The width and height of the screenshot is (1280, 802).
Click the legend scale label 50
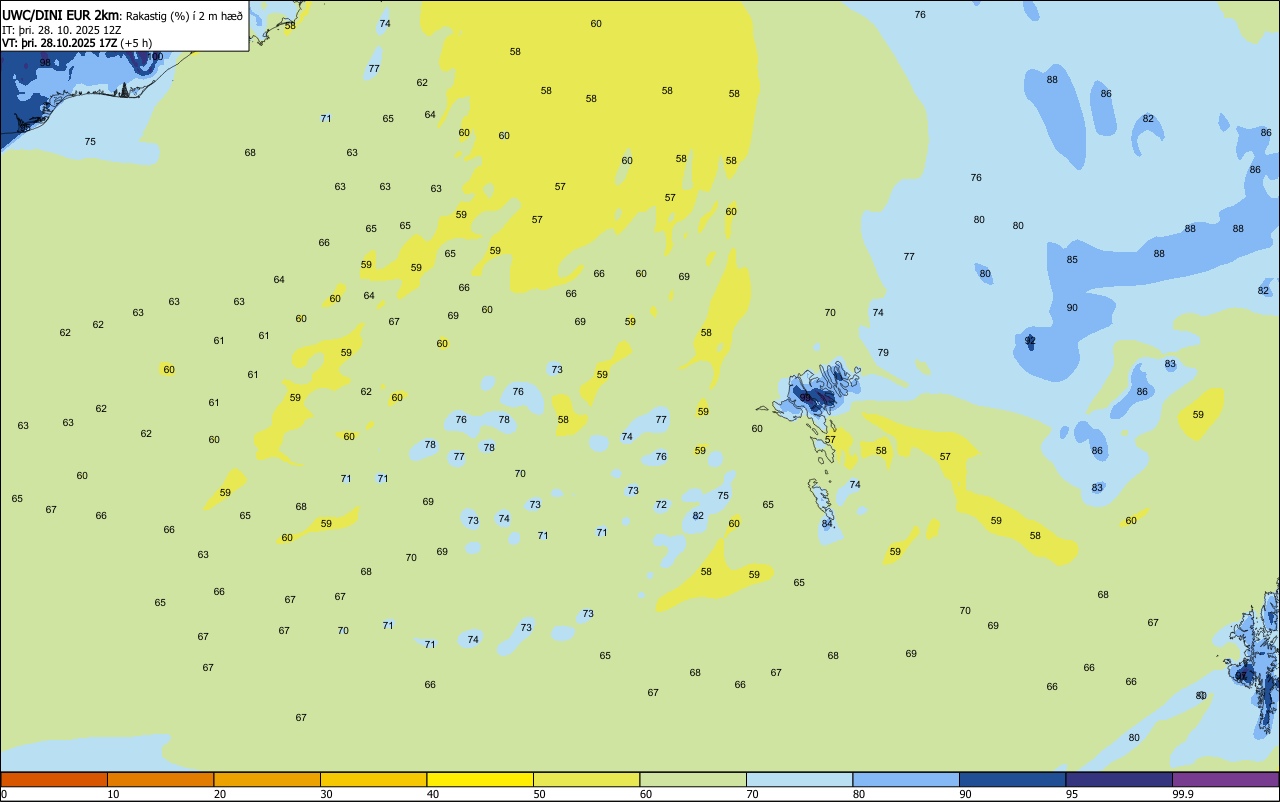coord(539,794)
